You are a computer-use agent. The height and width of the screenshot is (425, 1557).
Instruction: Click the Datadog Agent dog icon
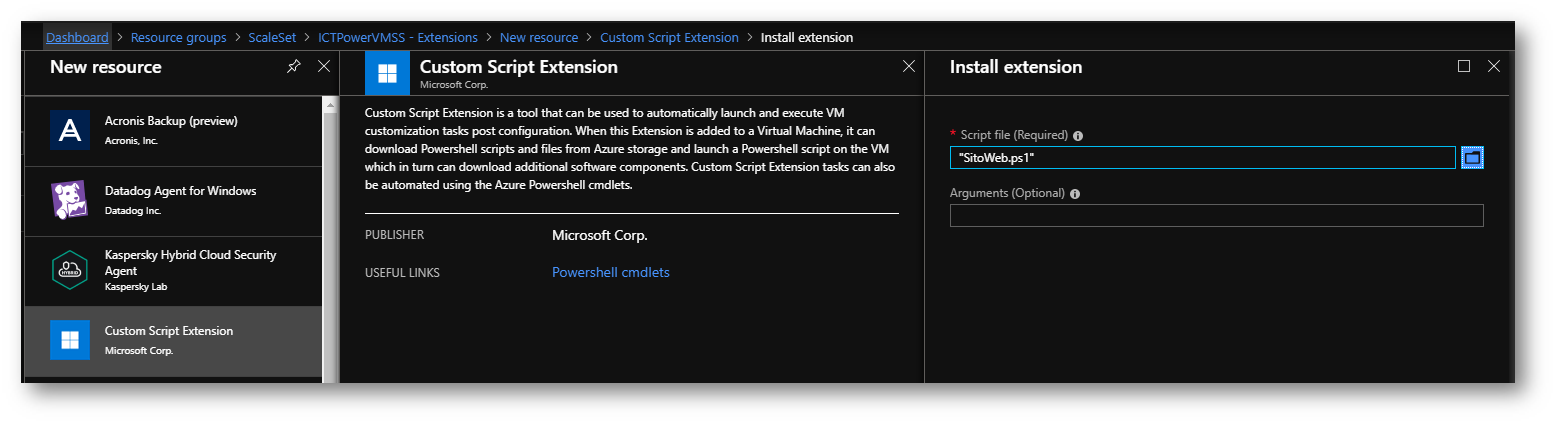70,200
